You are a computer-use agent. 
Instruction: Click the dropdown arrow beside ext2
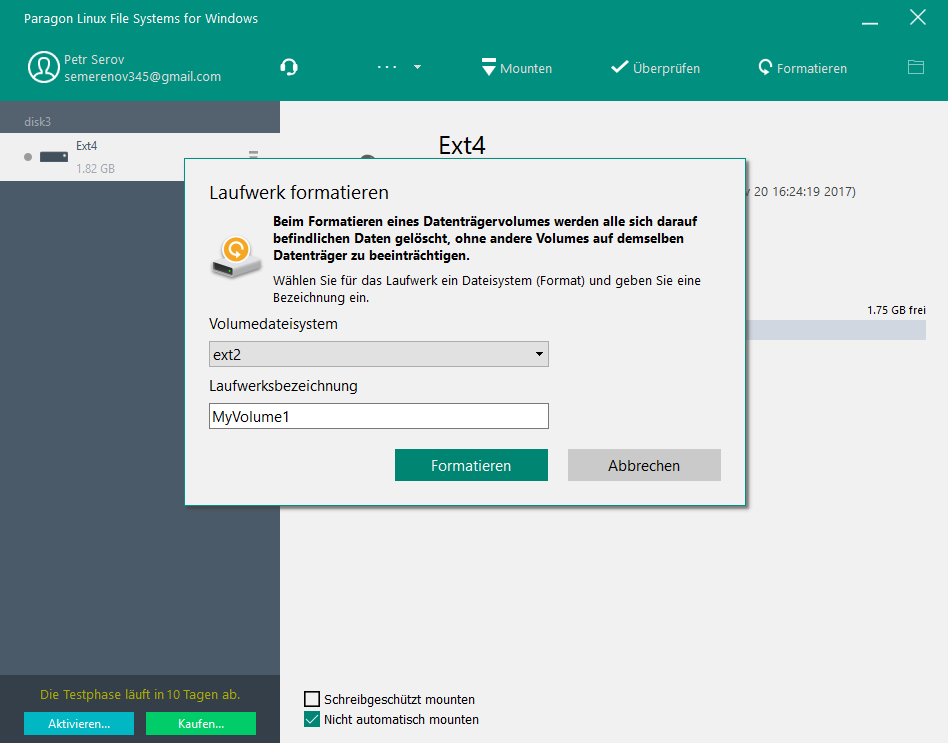pyautogui.click(x=539, y=354)
